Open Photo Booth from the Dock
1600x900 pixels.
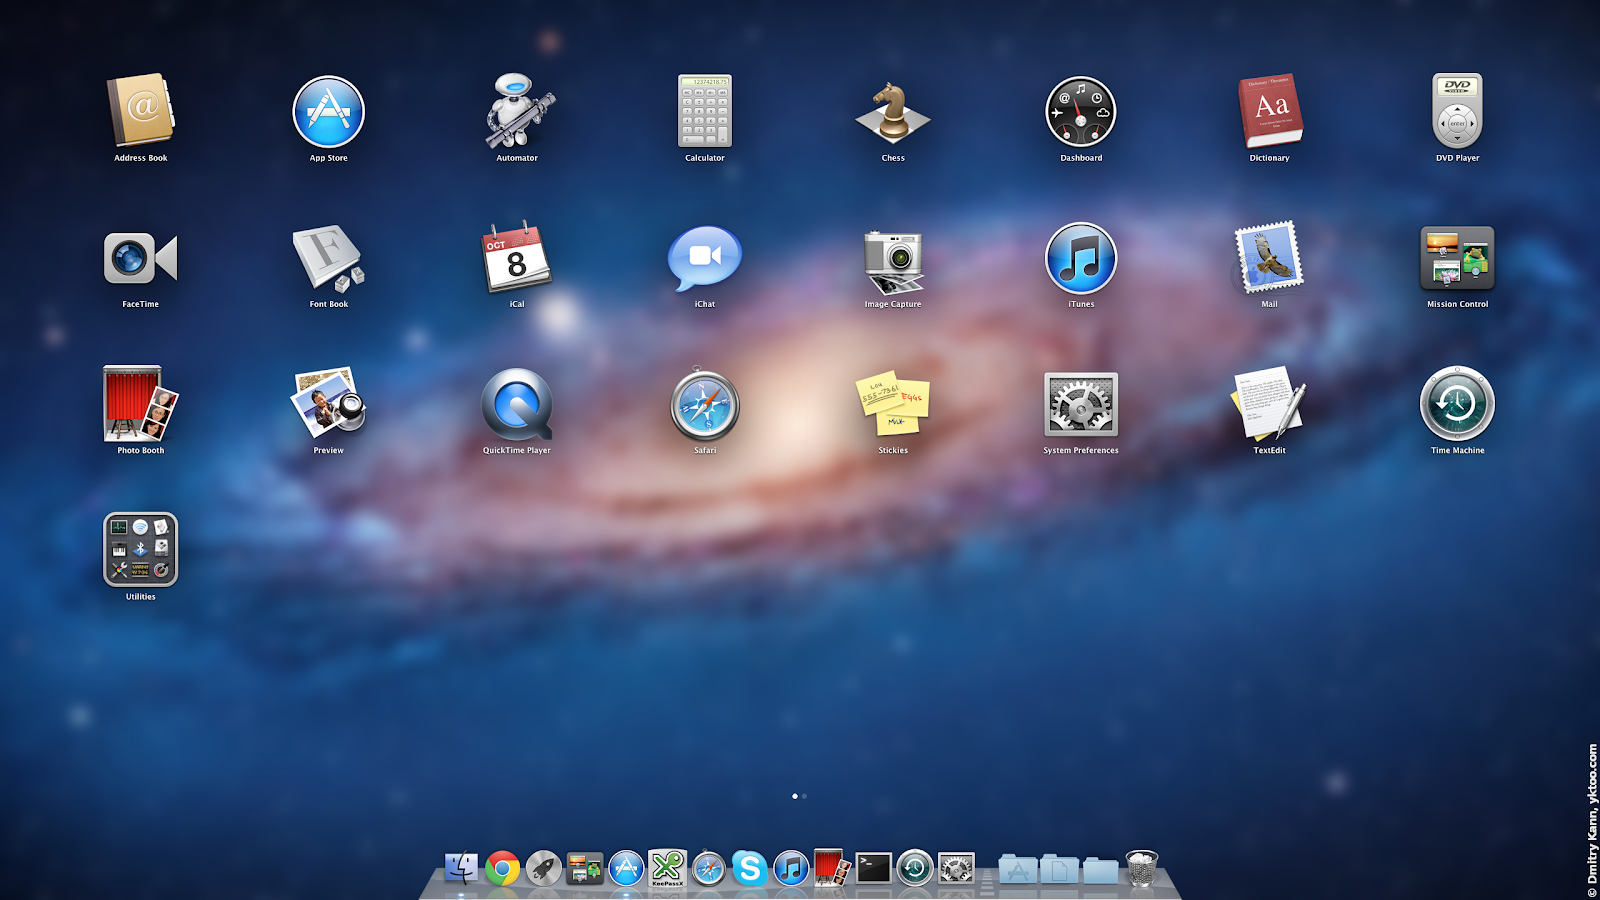pos(832,868)
